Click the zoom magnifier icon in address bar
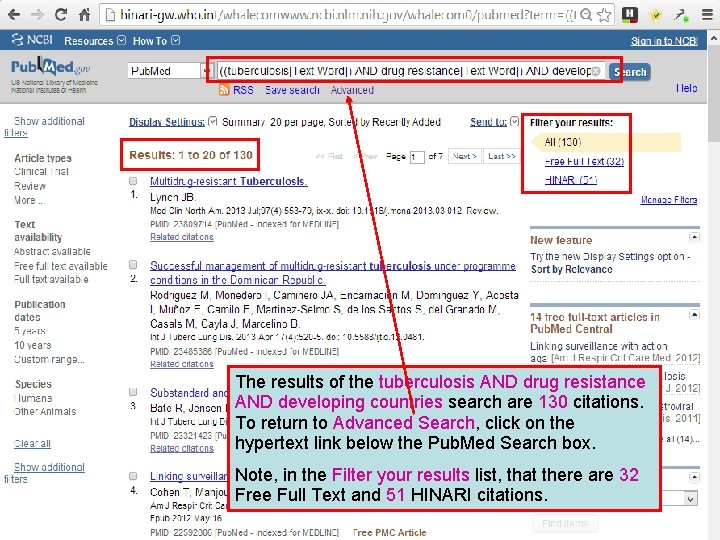The height and width of the screenshot is (540, 720). tap(586, 15)
